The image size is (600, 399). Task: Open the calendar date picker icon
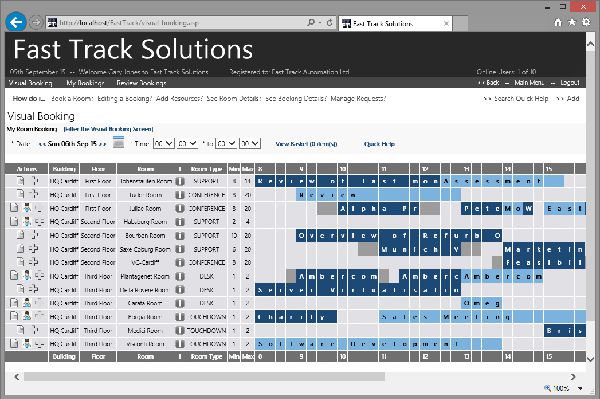[x=119, y=142]
